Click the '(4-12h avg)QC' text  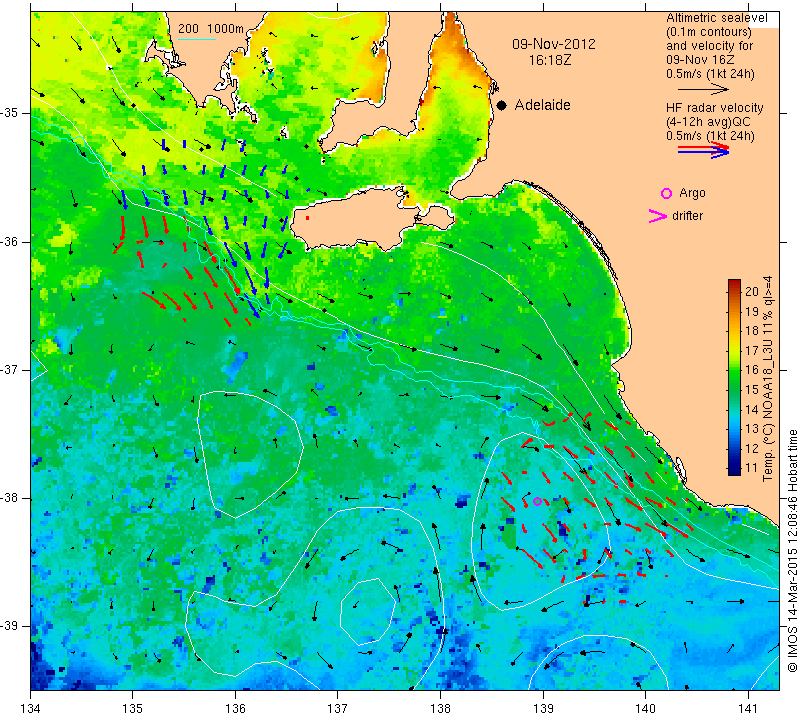(x=705, y=122)
